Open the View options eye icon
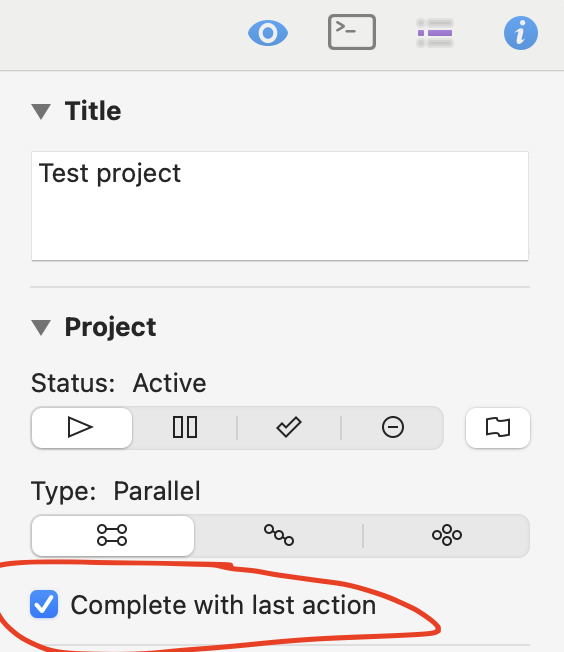The width and height of the screenshot is (564, 652). coord(268,33)
